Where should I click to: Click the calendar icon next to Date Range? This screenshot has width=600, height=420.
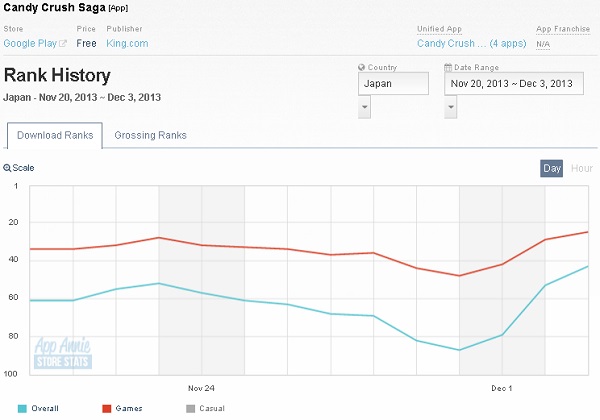pyautogui.click(x=448, y=67)
